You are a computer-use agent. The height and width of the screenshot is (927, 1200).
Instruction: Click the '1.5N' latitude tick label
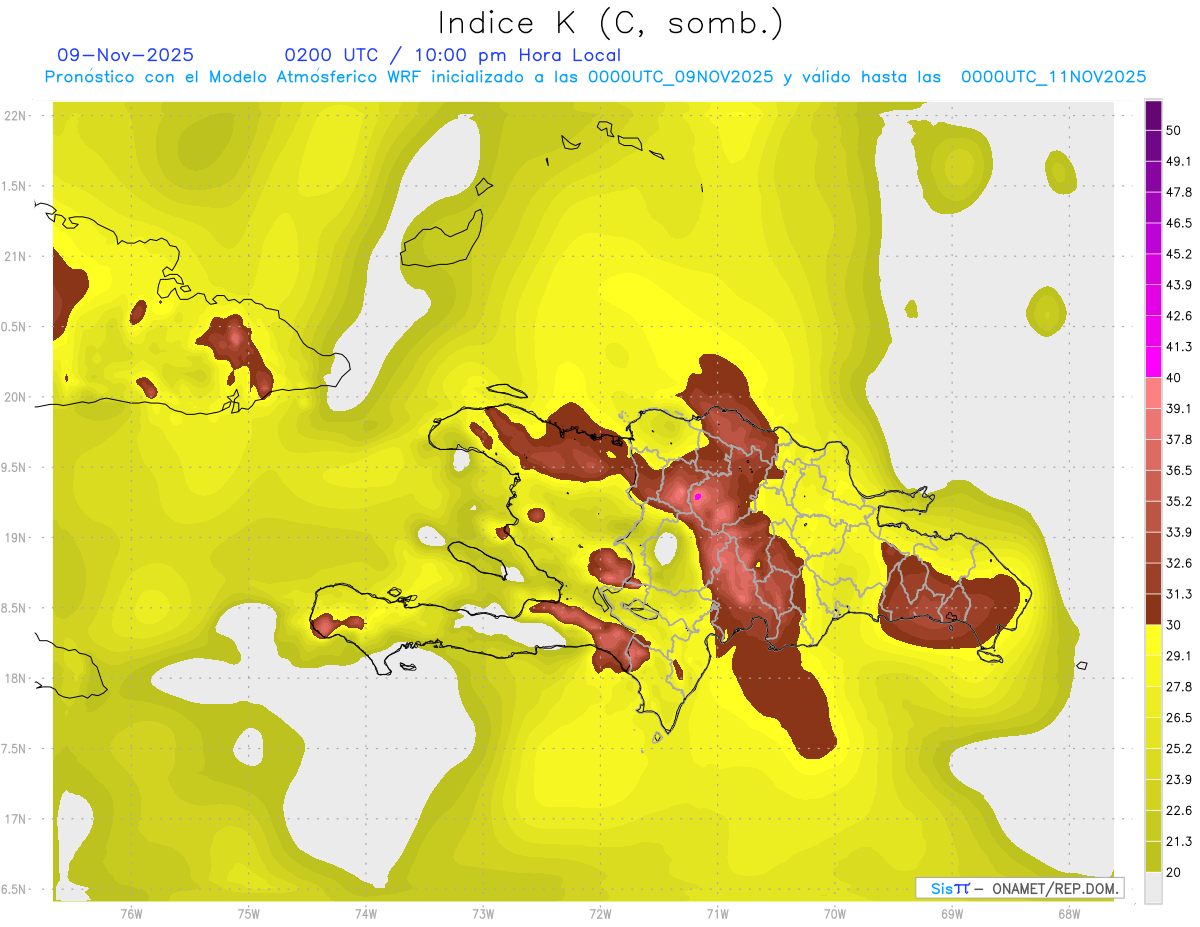[15, 186]
